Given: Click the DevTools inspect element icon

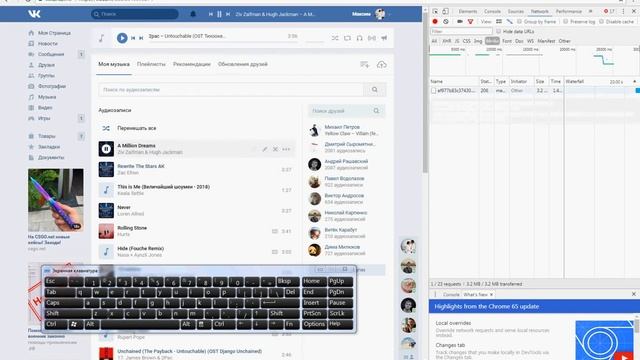Looking at the screenshot, I should (x=436, y=11).
